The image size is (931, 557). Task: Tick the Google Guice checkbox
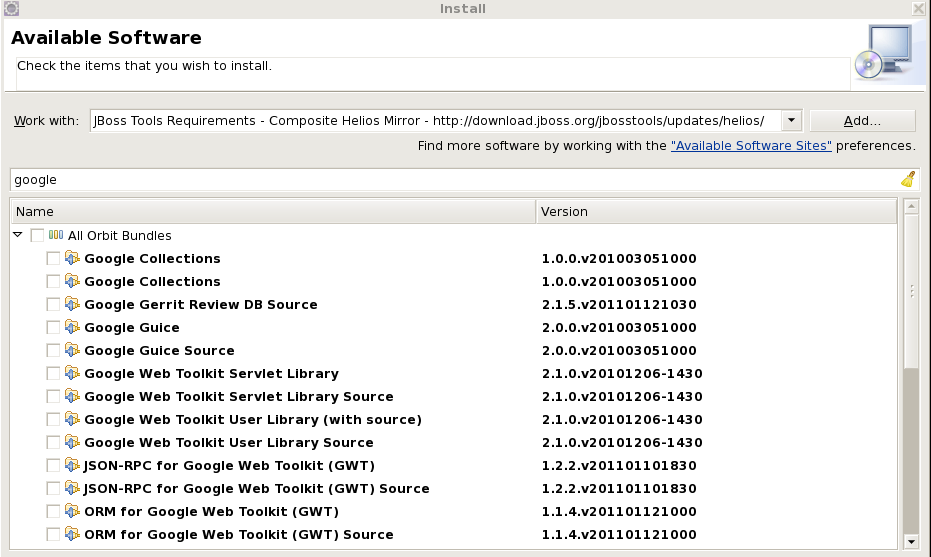53,328
